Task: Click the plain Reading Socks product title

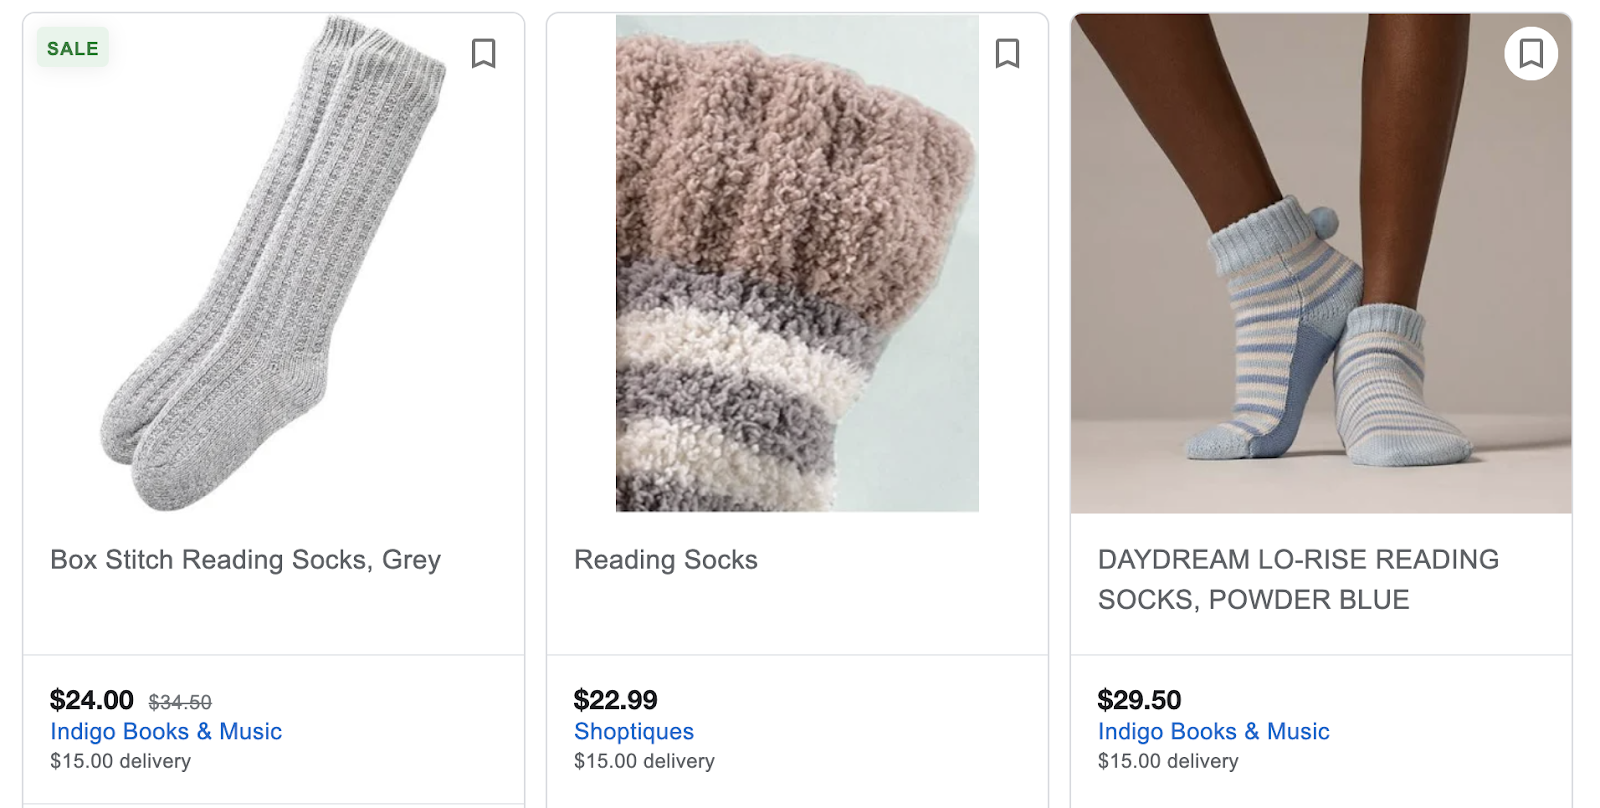Action: pyautogui.click(x=665, y=560)
